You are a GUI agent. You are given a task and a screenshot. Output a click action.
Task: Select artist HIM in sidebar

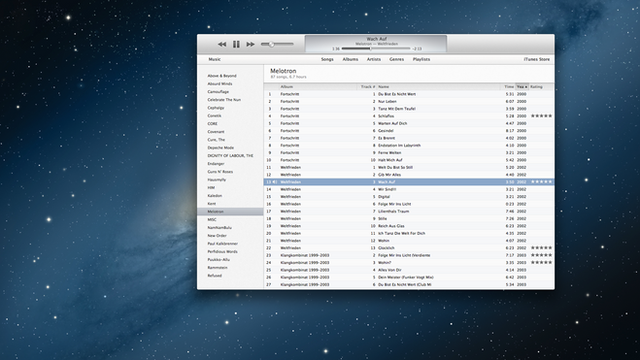click(x=211, y=188)
